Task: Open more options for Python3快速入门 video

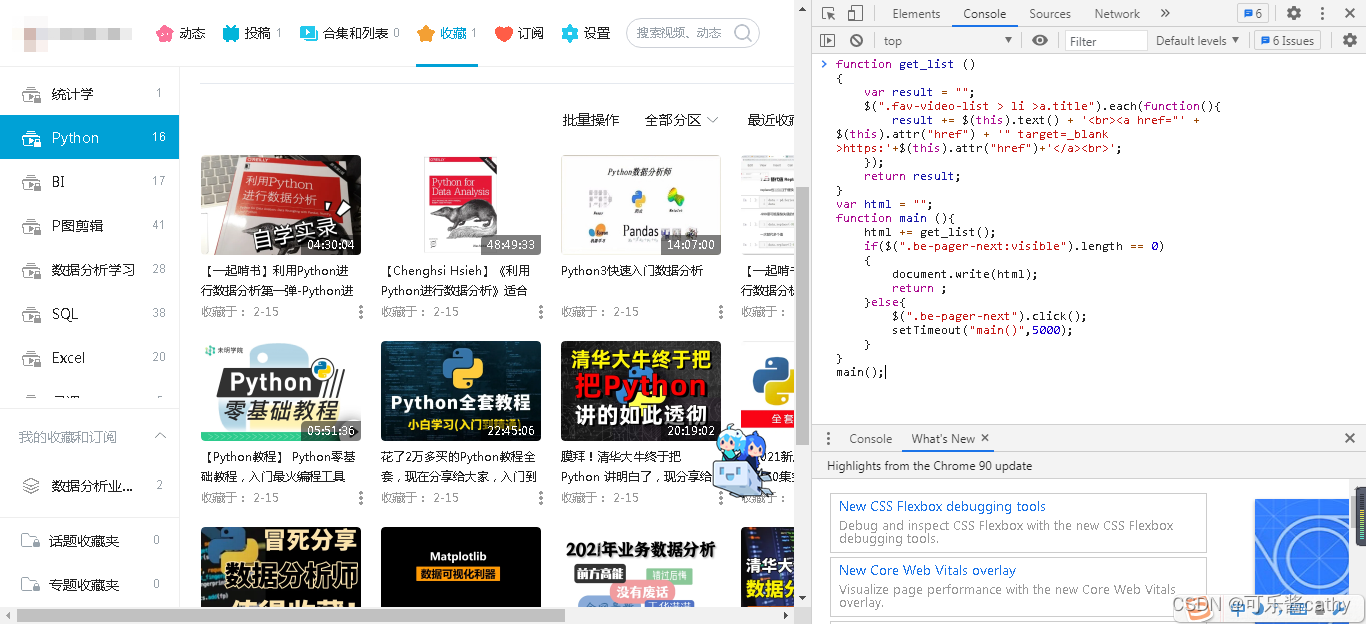Action: 721,312
